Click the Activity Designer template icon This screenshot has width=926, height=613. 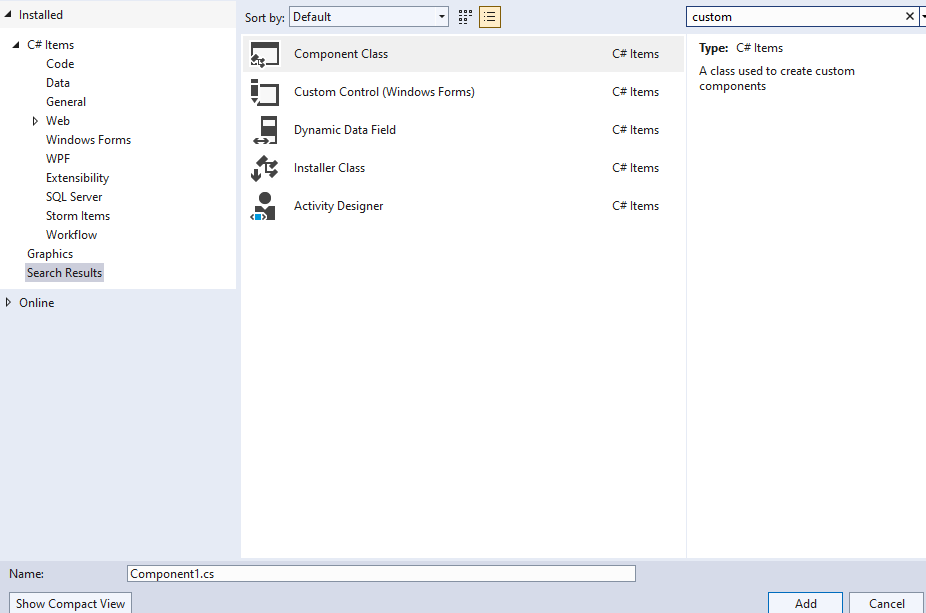(265, 205)
